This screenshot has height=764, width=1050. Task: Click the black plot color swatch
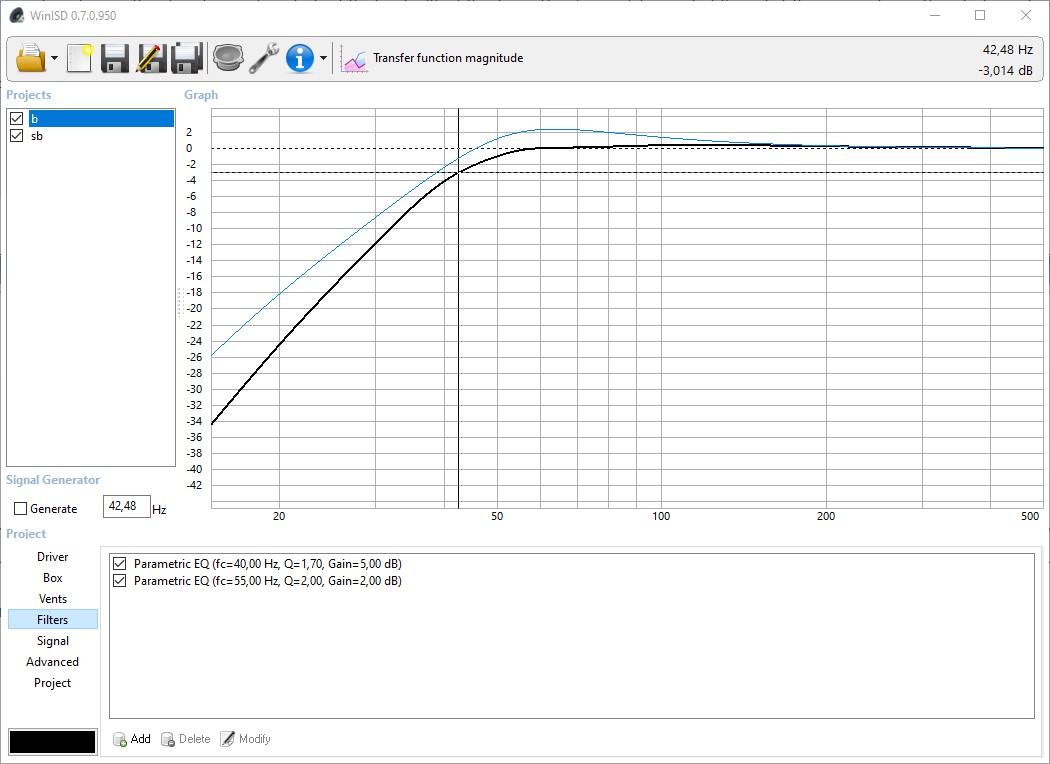tap(52, 742)
